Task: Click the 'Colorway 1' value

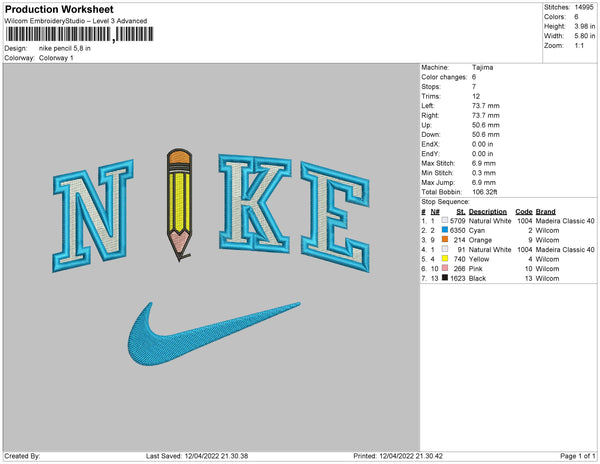Action: pos(56,58)
